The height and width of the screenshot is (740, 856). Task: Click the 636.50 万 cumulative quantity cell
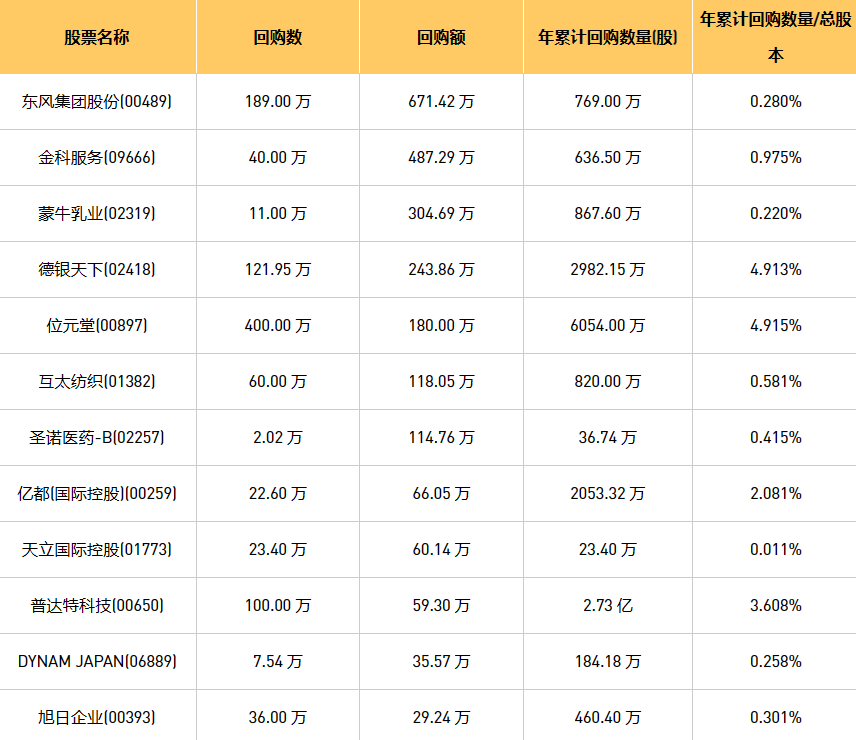coord(608,158)
